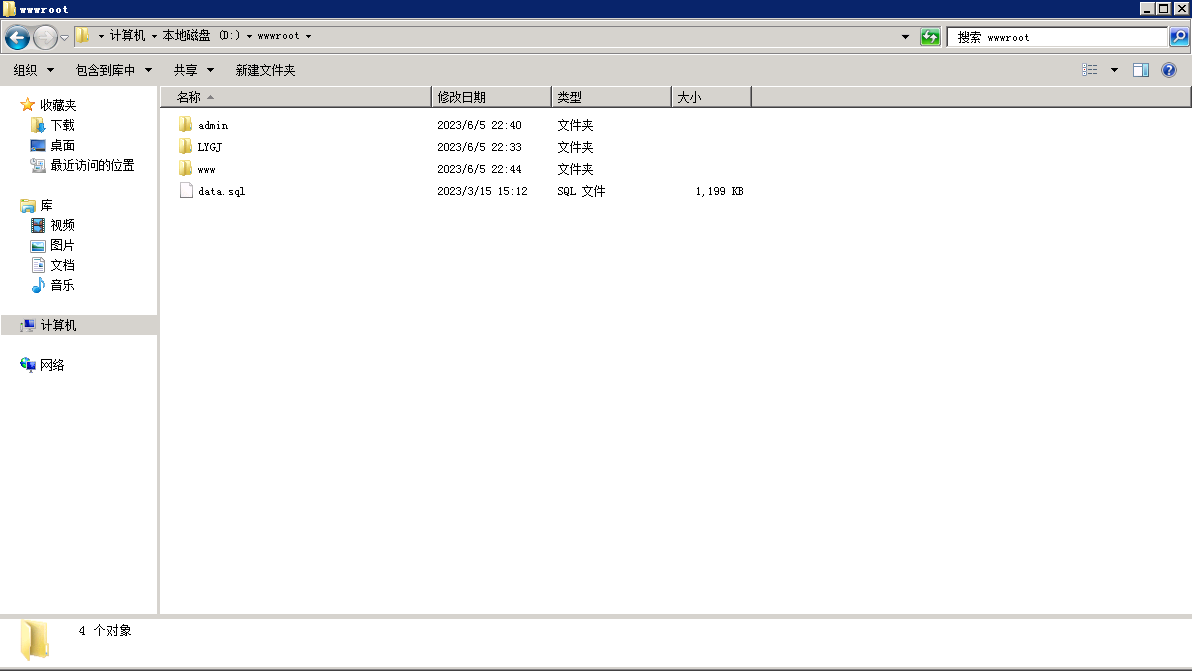This screenshot has width=1192, height=671.
Task: Open the admin folder
Action: (x=212, y=125)
